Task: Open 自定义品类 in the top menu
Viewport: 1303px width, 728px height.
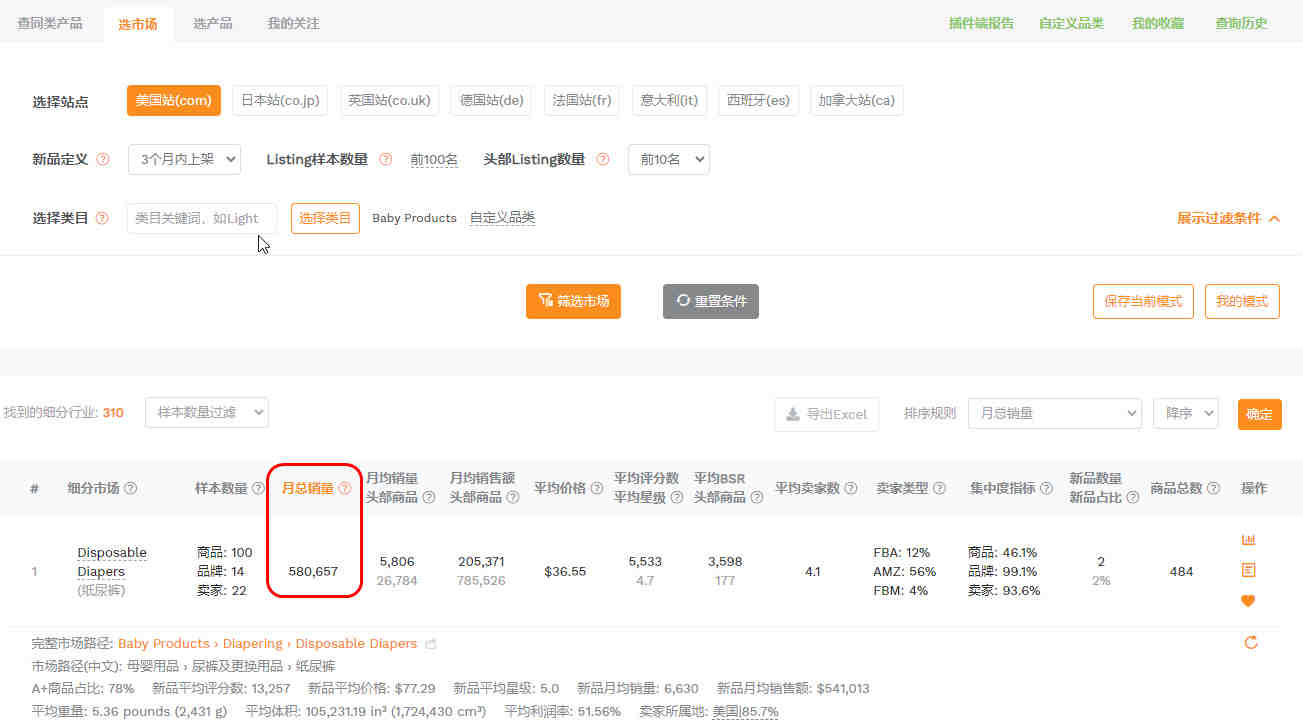Action: 1071,23
